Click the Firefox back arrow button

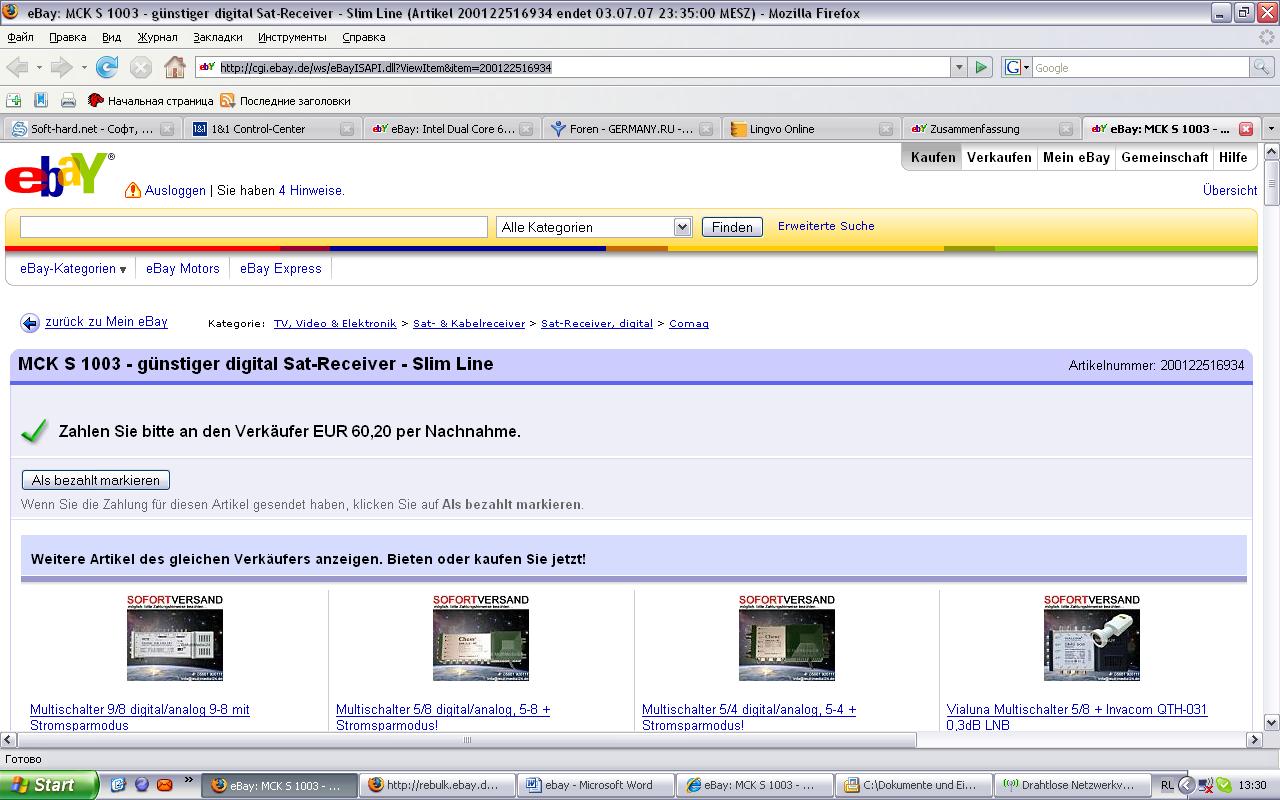pyautogui.click(x=18, y=67)
